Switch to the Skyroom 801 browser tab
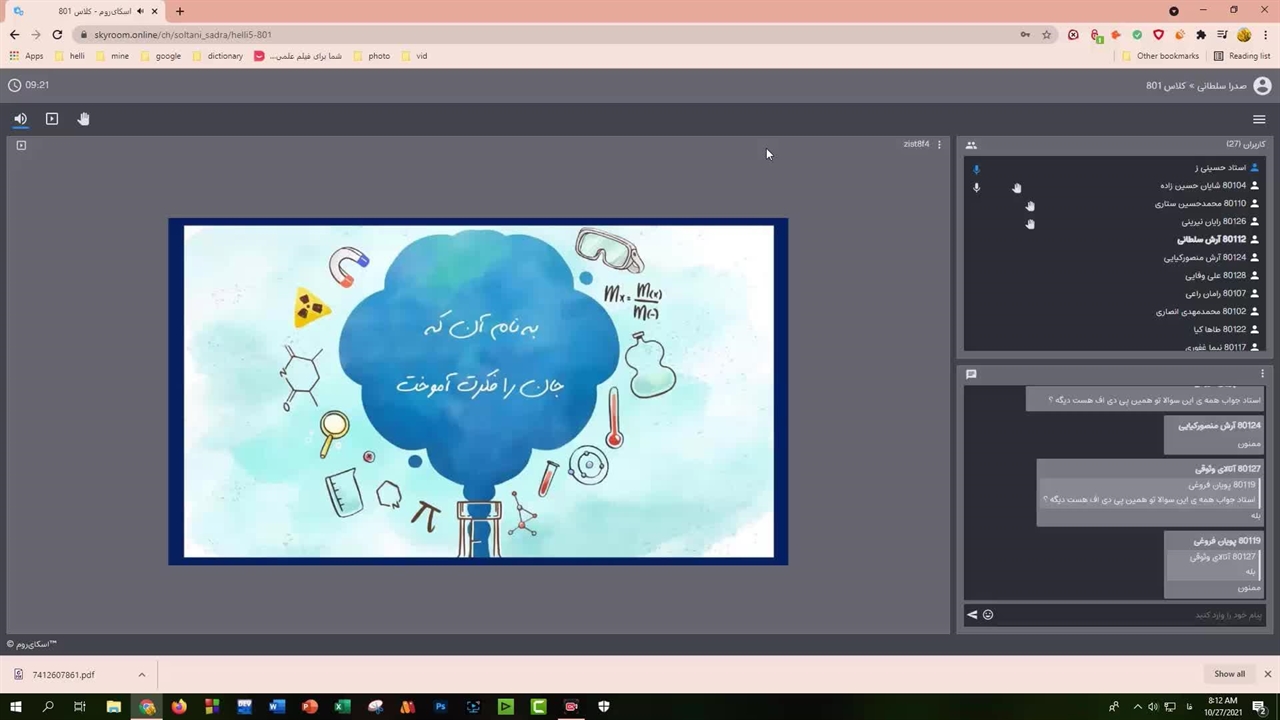1280x720 pixels. pyautogui.click(x=85, y=11)
